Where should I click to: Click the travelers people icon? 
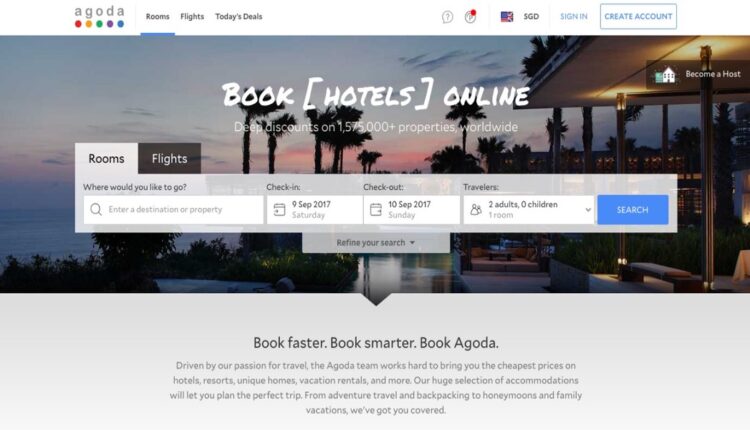click(476, 209)
